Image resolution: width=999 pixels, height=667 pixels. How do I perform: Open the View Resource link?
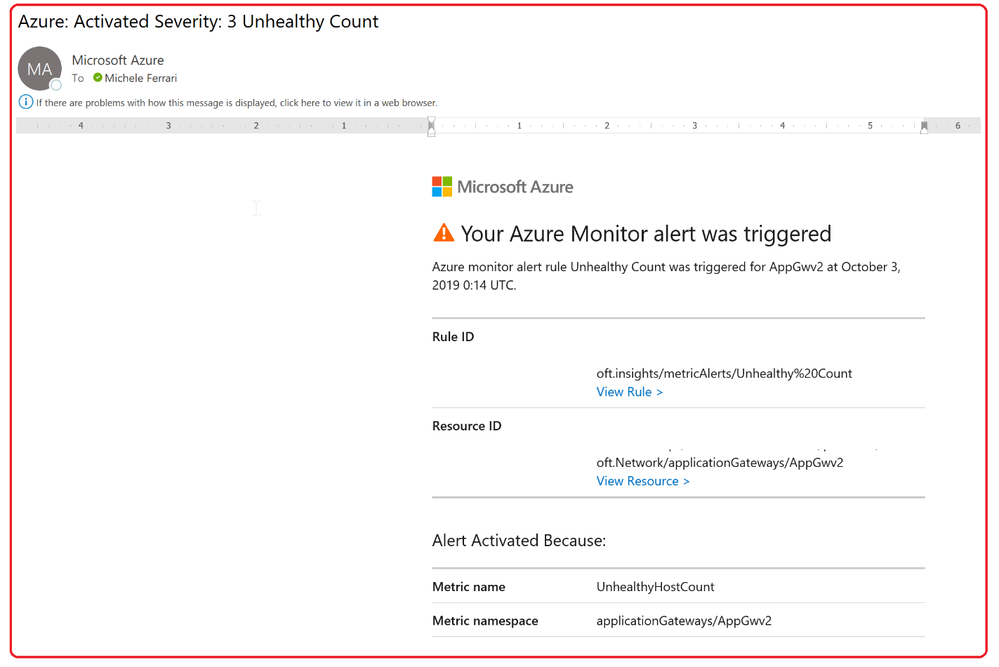(642, 481)
